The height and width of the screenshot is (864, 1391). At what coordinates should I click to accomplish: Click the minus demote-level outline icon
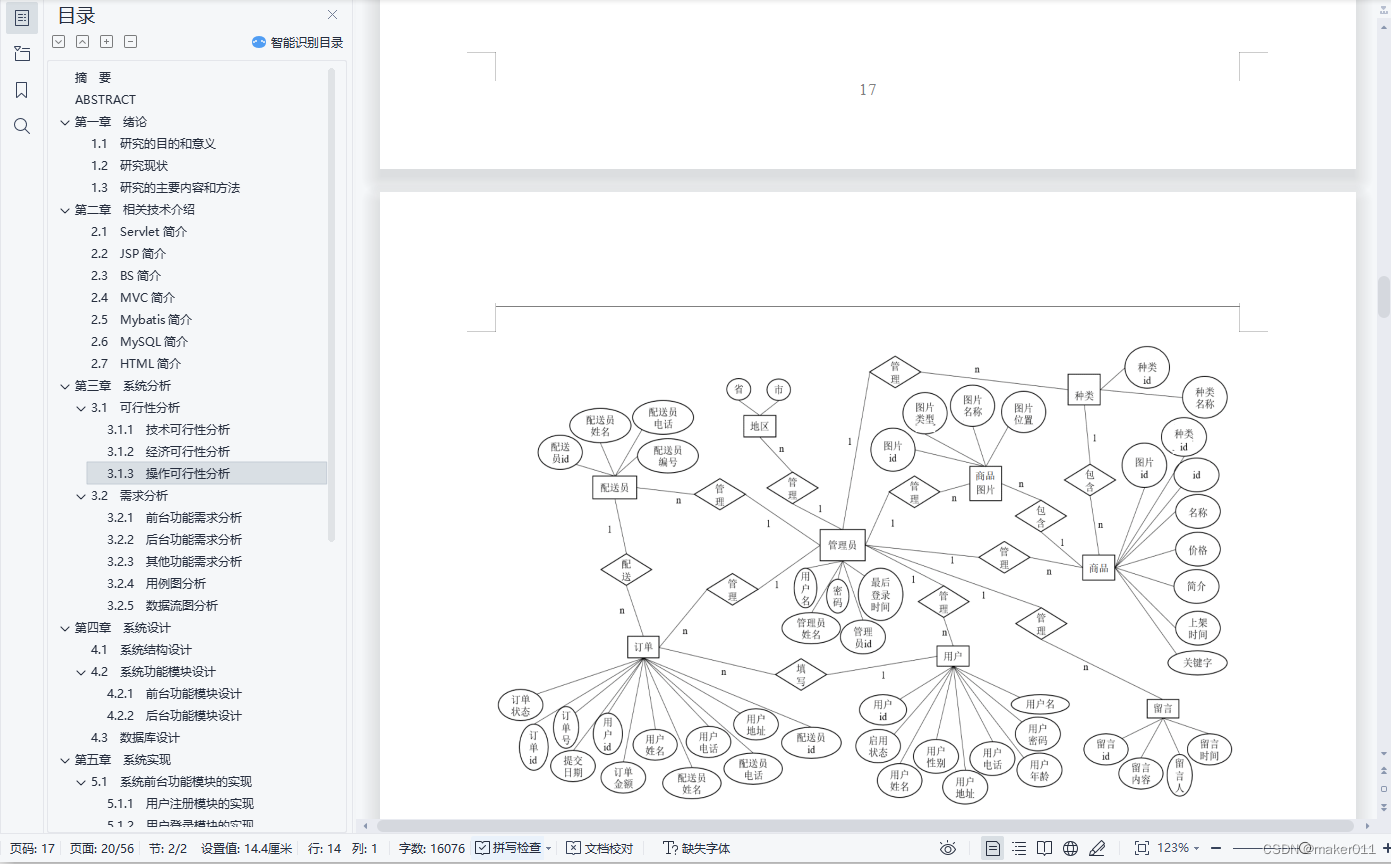click(131, 42)
